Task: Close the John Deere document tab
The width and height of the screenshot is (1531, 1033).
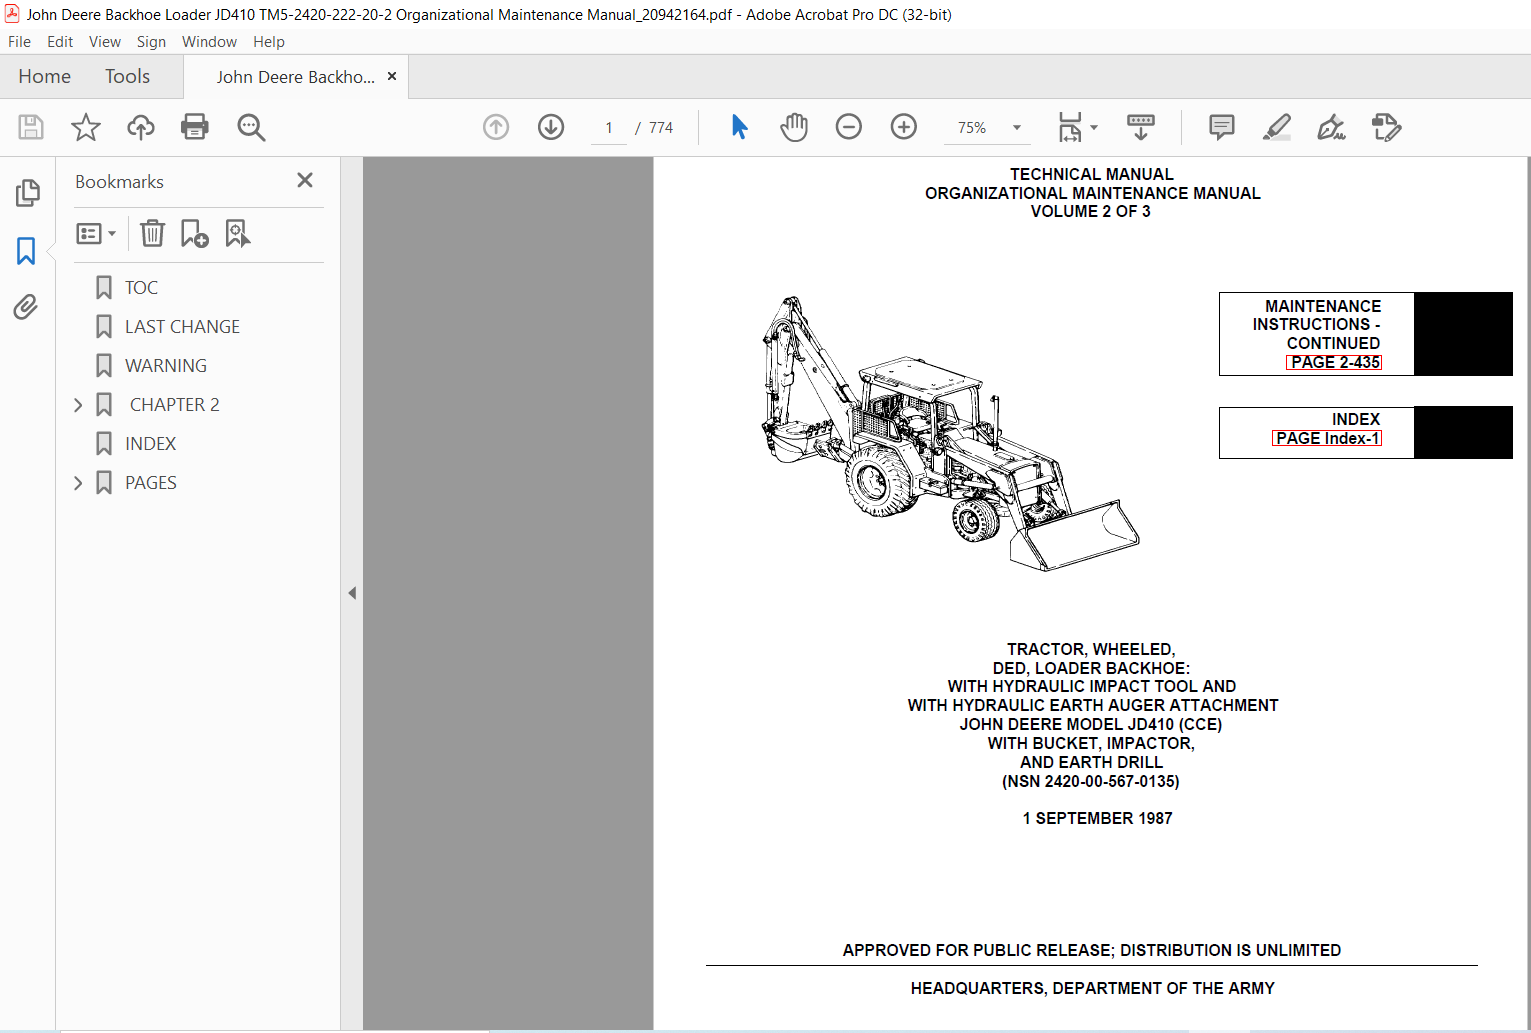Action: [392, 76]
